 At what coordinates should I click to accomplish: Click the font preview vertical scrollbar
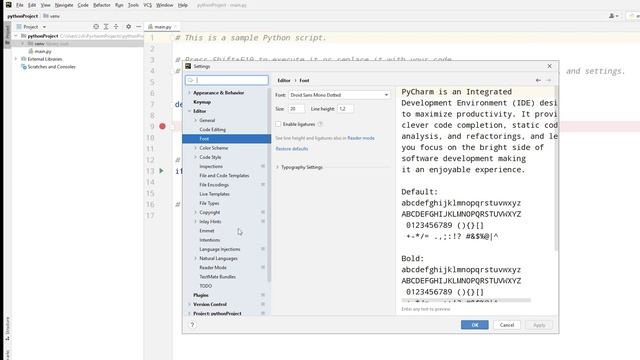coord(556,169)
